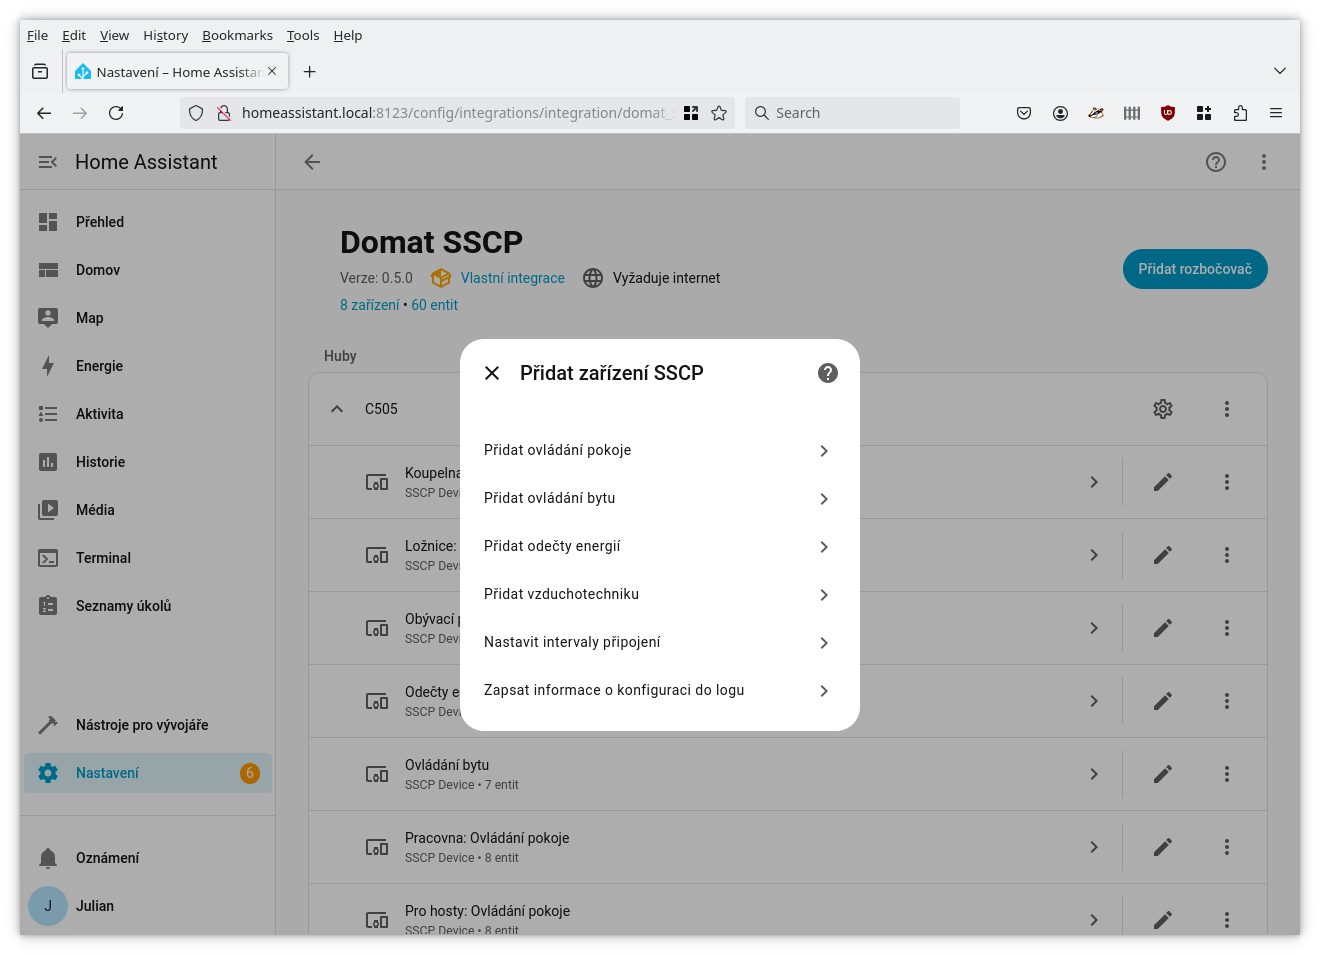The width and height of the screenshot is (1320, 955).
Task: Open page overflow menu in top bar
Action: (1264, 162)
